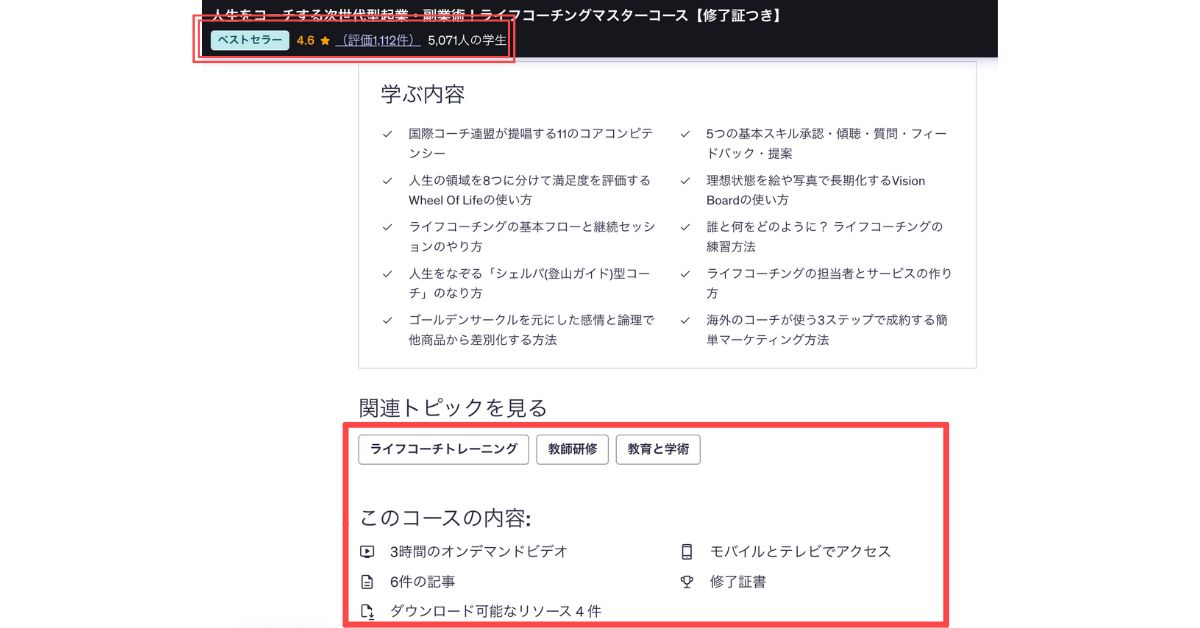Click checkmark beside ライフコーチングの担当者 item
Image resolution: width=1200 pixels, height=628 pixels.
685,274
